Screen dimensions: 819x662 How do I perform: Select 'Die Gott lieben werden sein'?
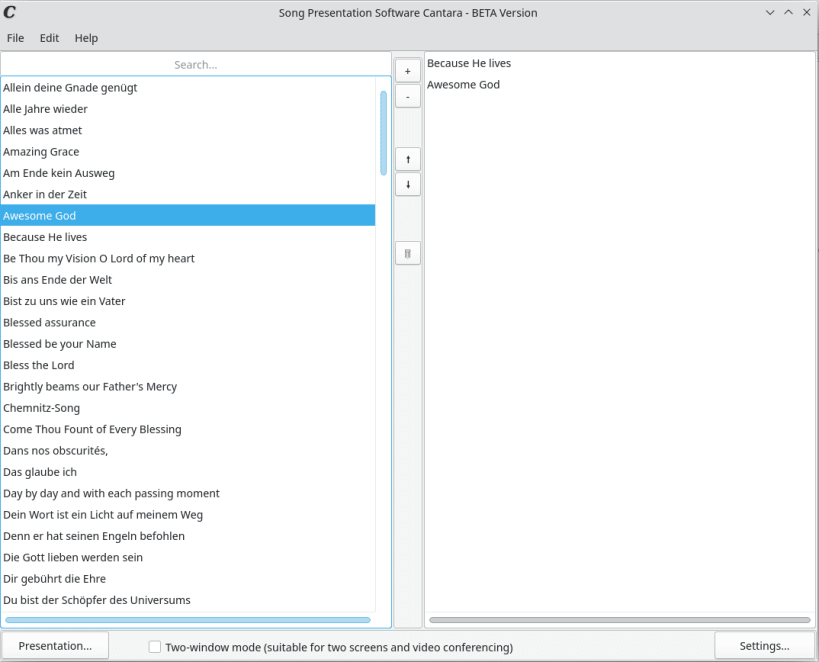(188, 558)
